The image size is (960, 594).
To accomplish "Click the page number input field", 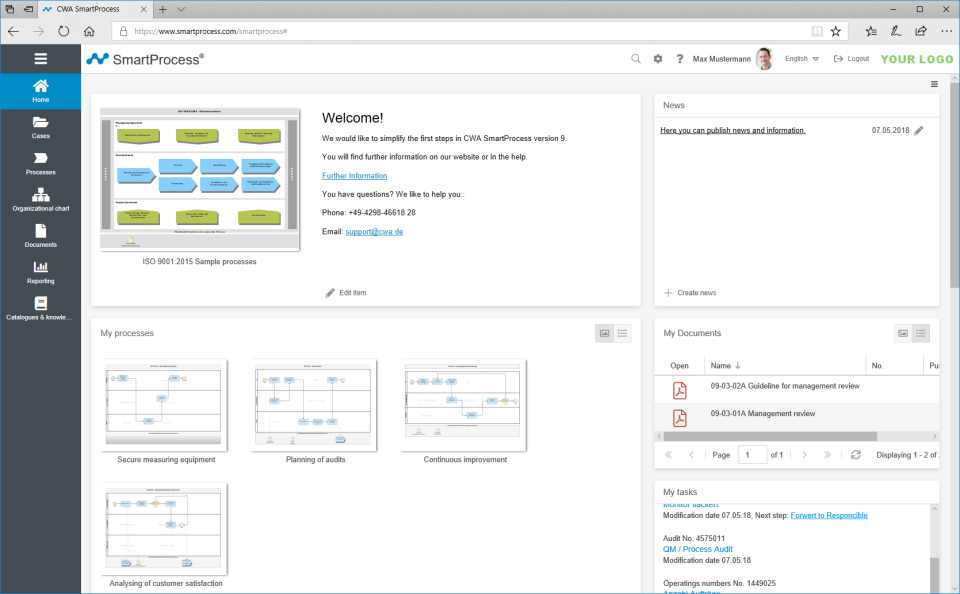I will pyautogui.click(x=752, y=454).
